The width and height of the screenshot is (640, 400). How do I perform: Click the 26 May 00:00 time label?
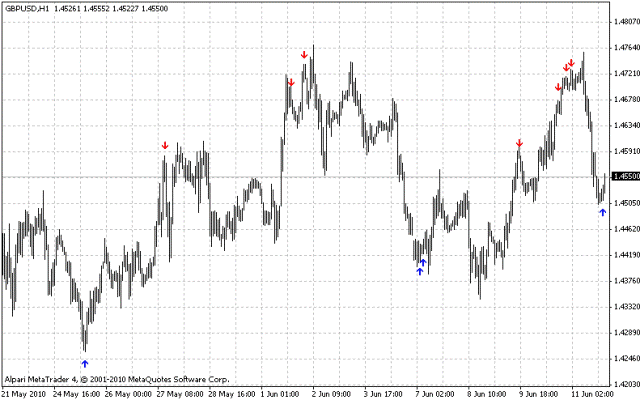[130, 393]
